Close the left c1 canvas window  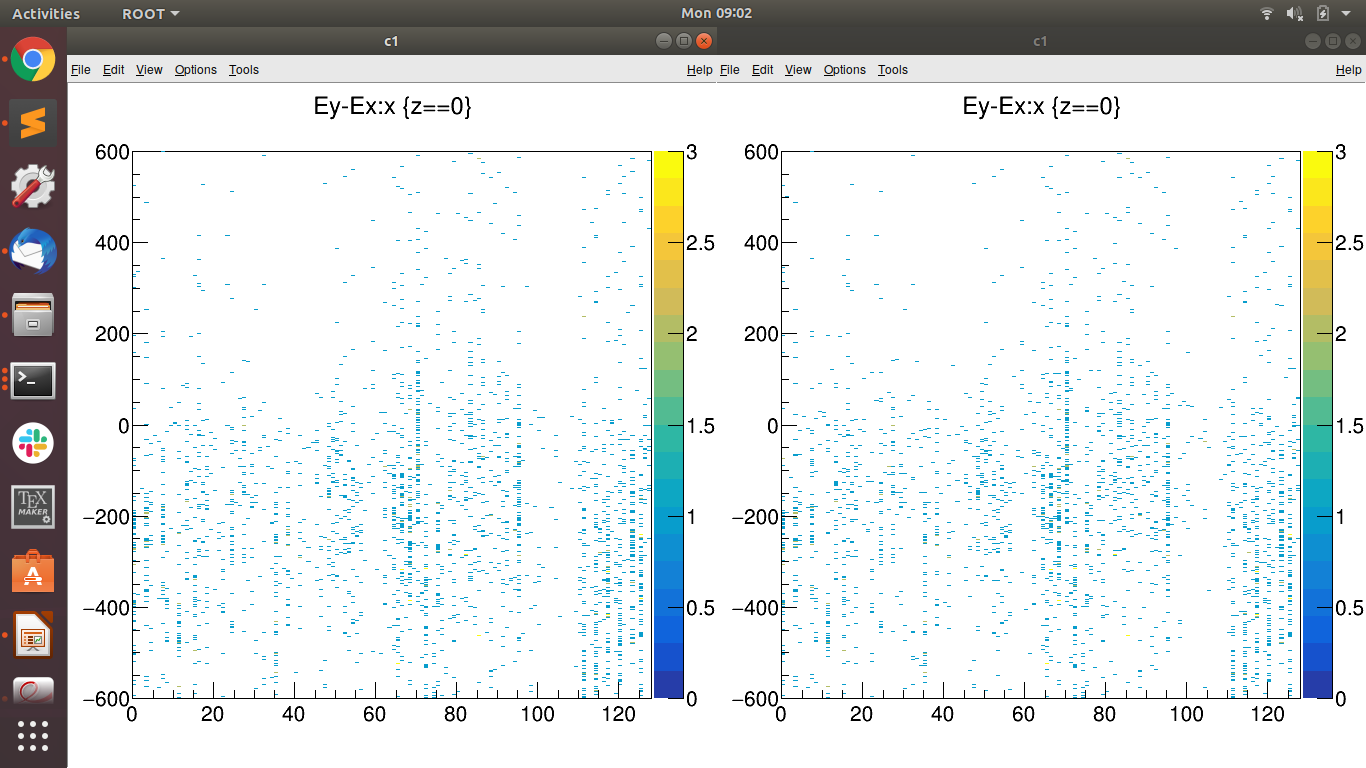pyautogui.click(x=704, y=41)
